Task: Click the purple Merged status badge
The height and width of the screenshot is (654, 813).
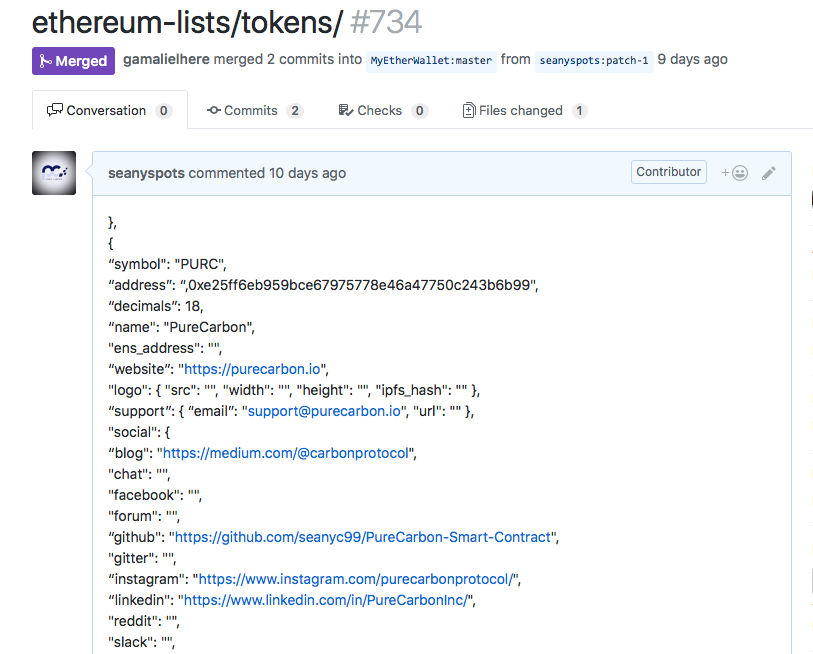Action: pyautogui.click(x=73, y=61)
